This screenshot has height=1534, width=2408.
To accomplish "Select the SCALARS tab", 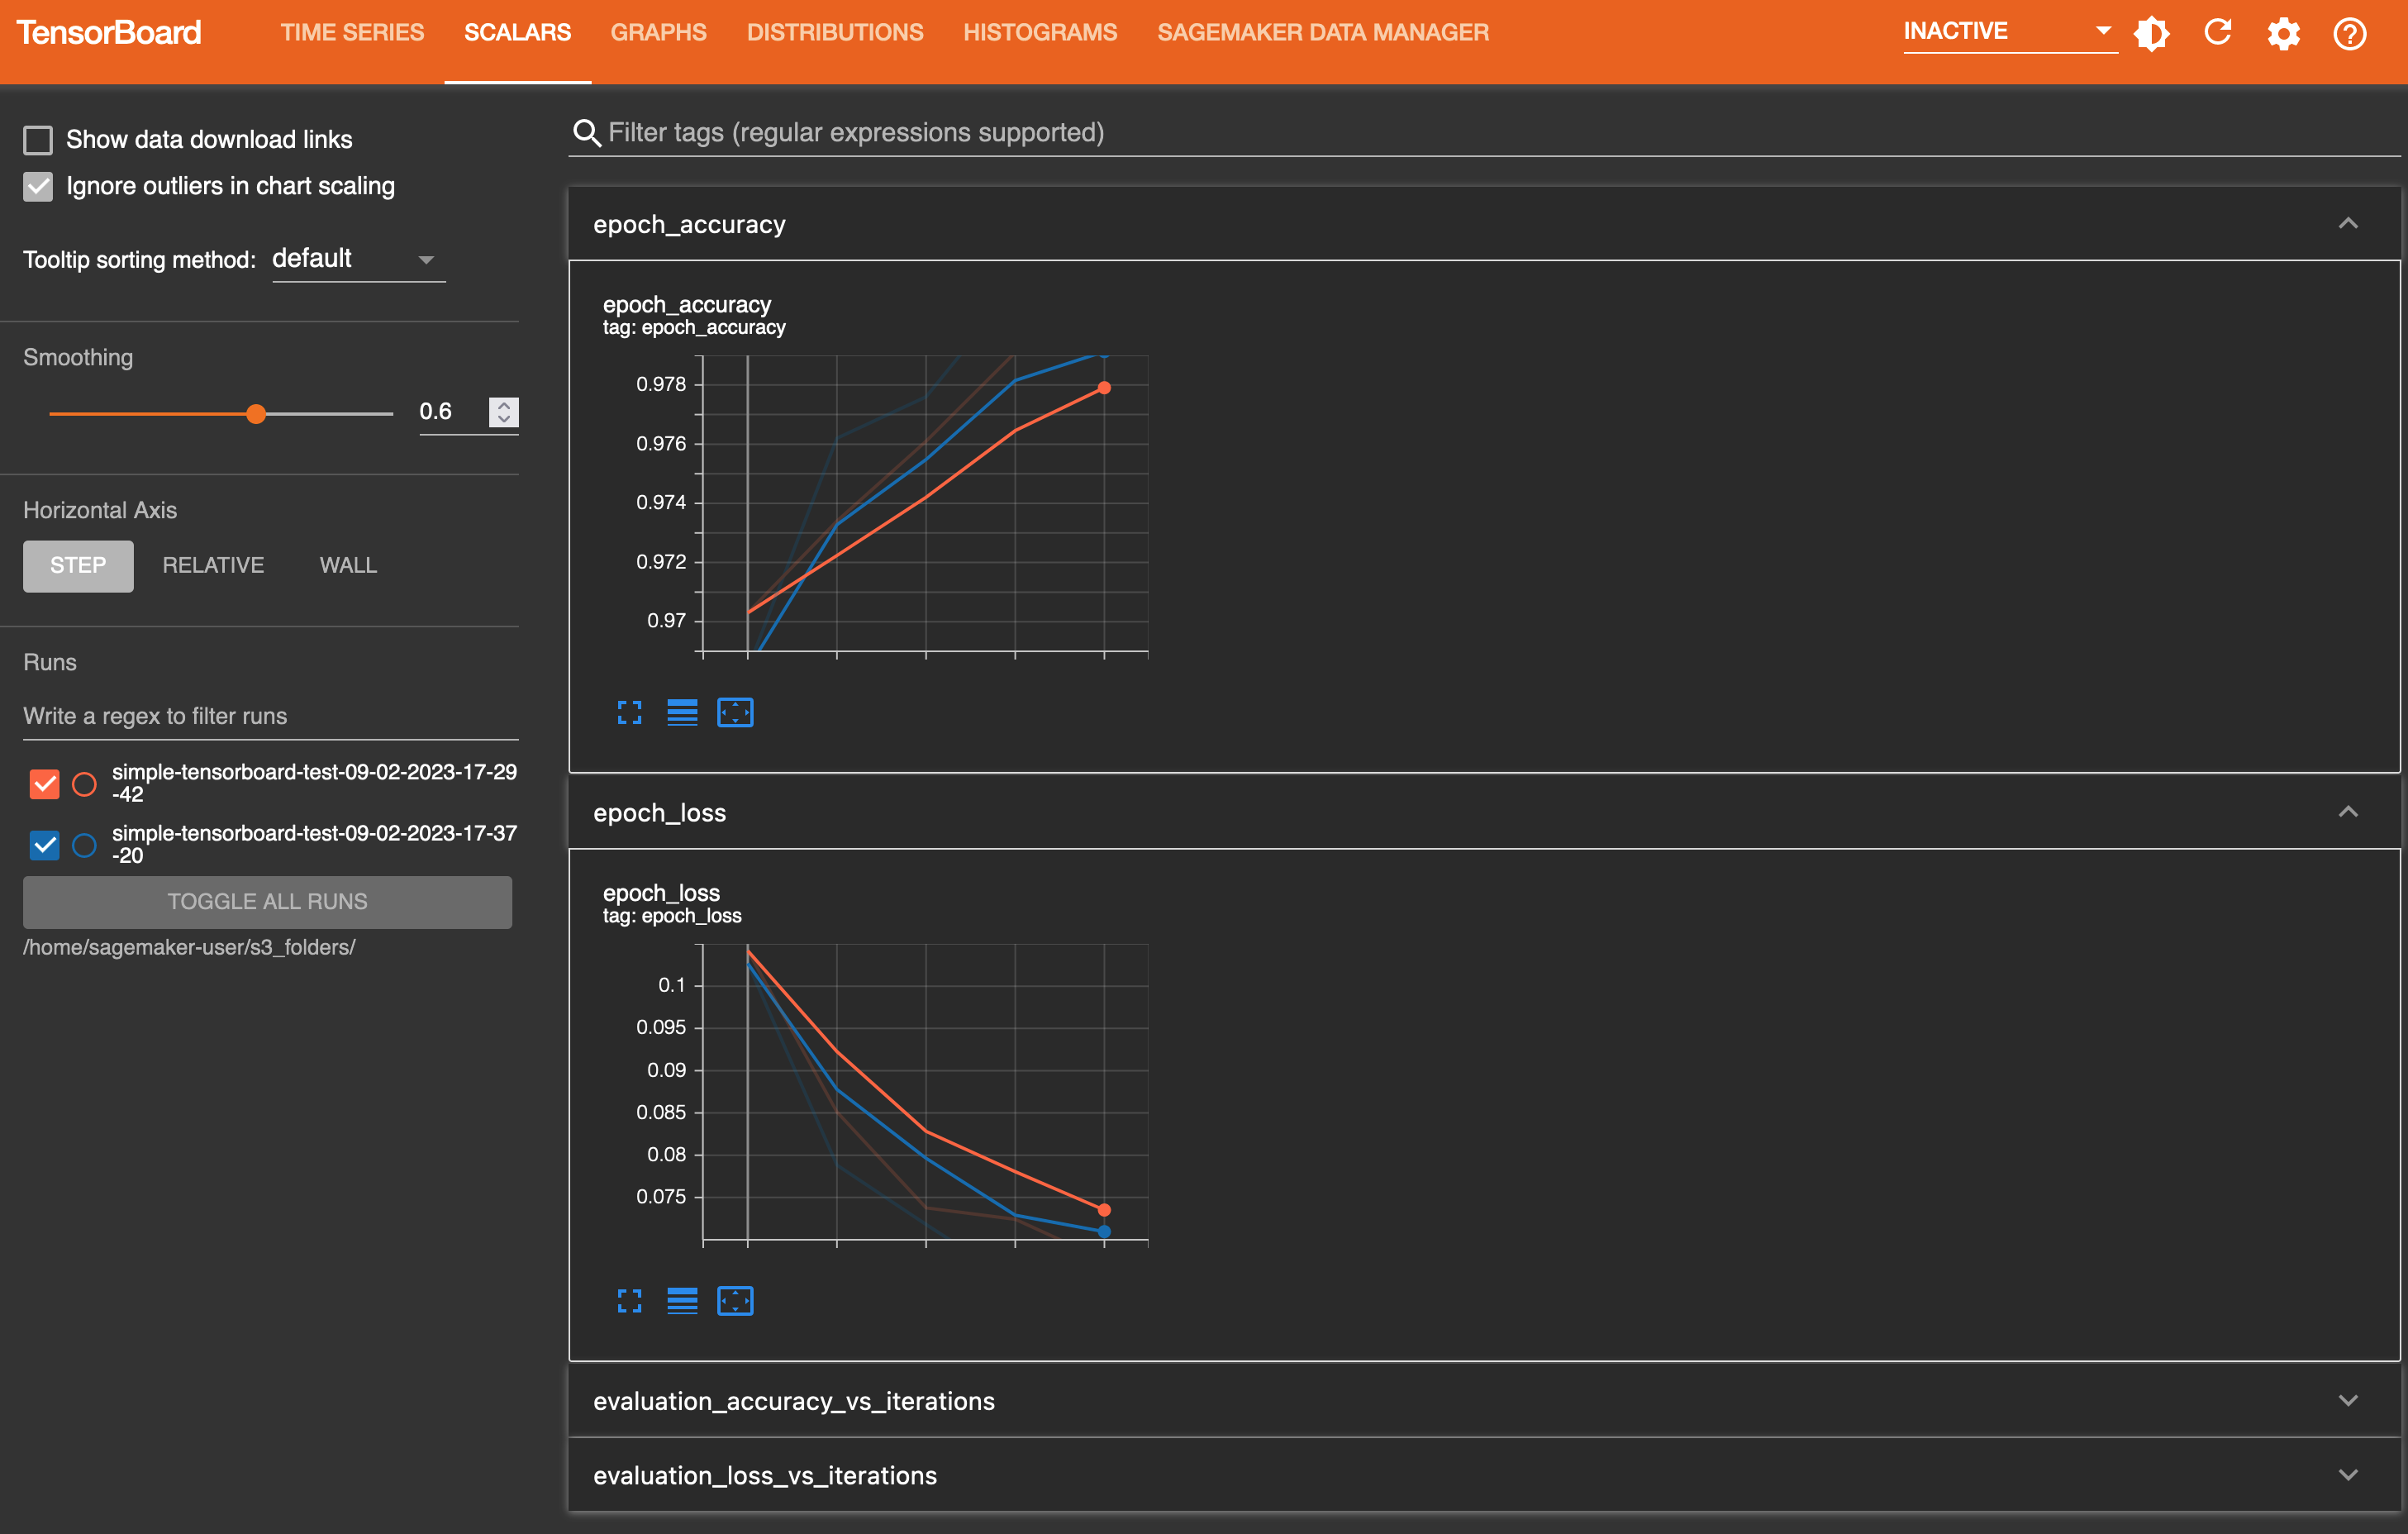I will coord(518,30).
